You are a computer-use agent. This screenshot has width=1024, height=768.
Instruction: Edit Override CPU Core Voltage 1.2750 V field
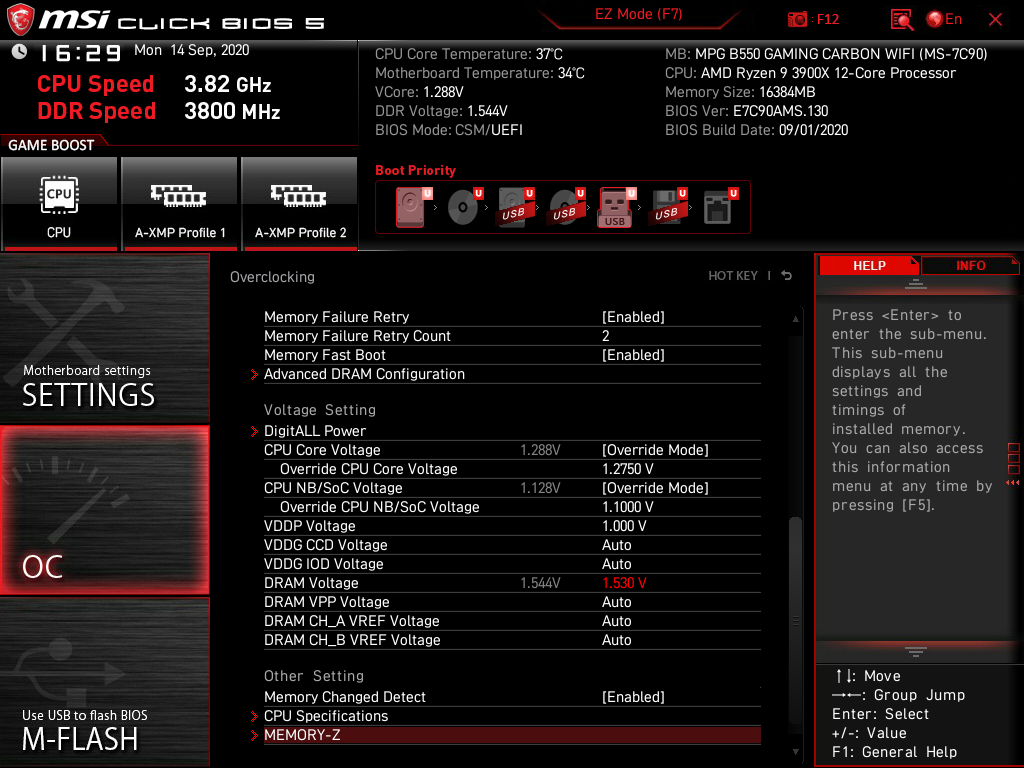[x=628, y=469]
